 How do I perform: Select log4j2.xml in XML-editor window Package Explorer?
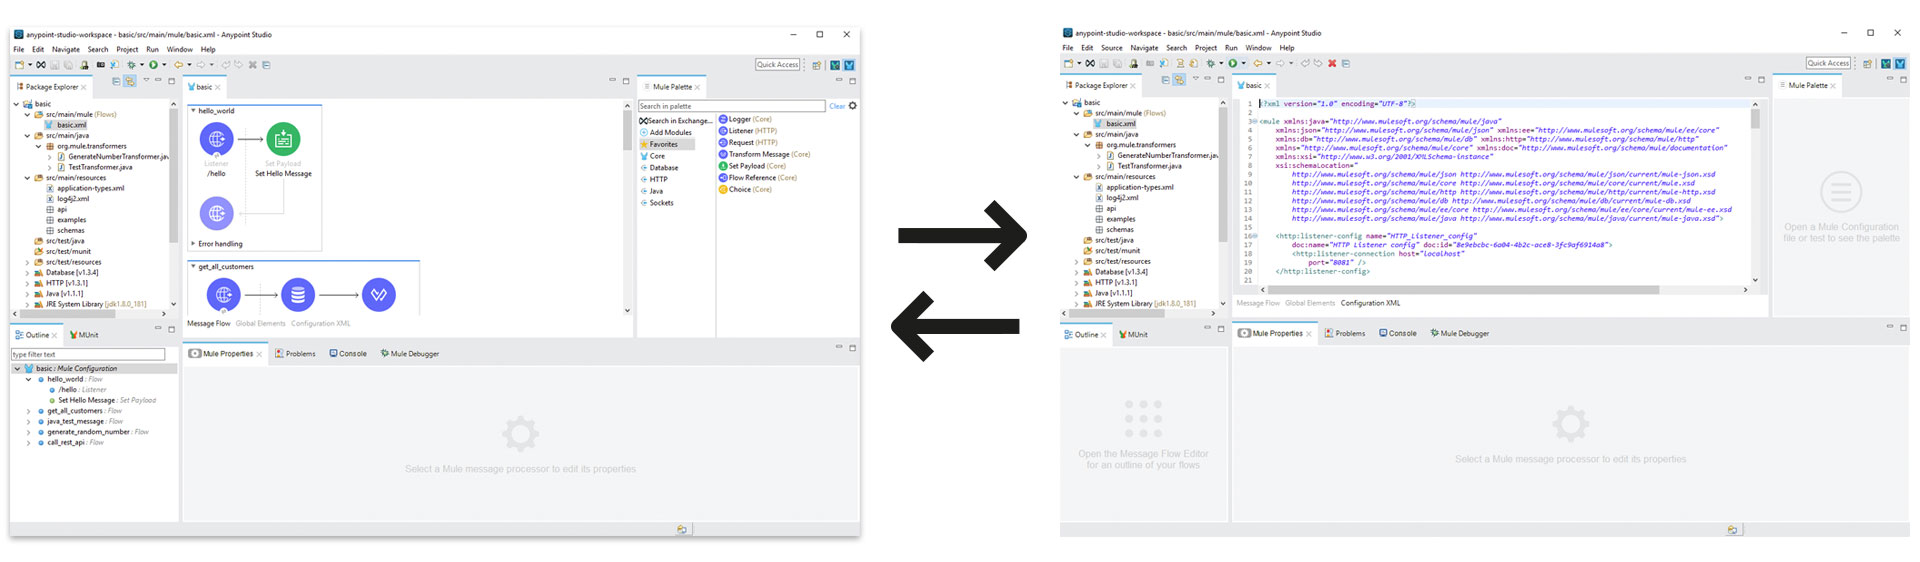(x=1116, y=198)
